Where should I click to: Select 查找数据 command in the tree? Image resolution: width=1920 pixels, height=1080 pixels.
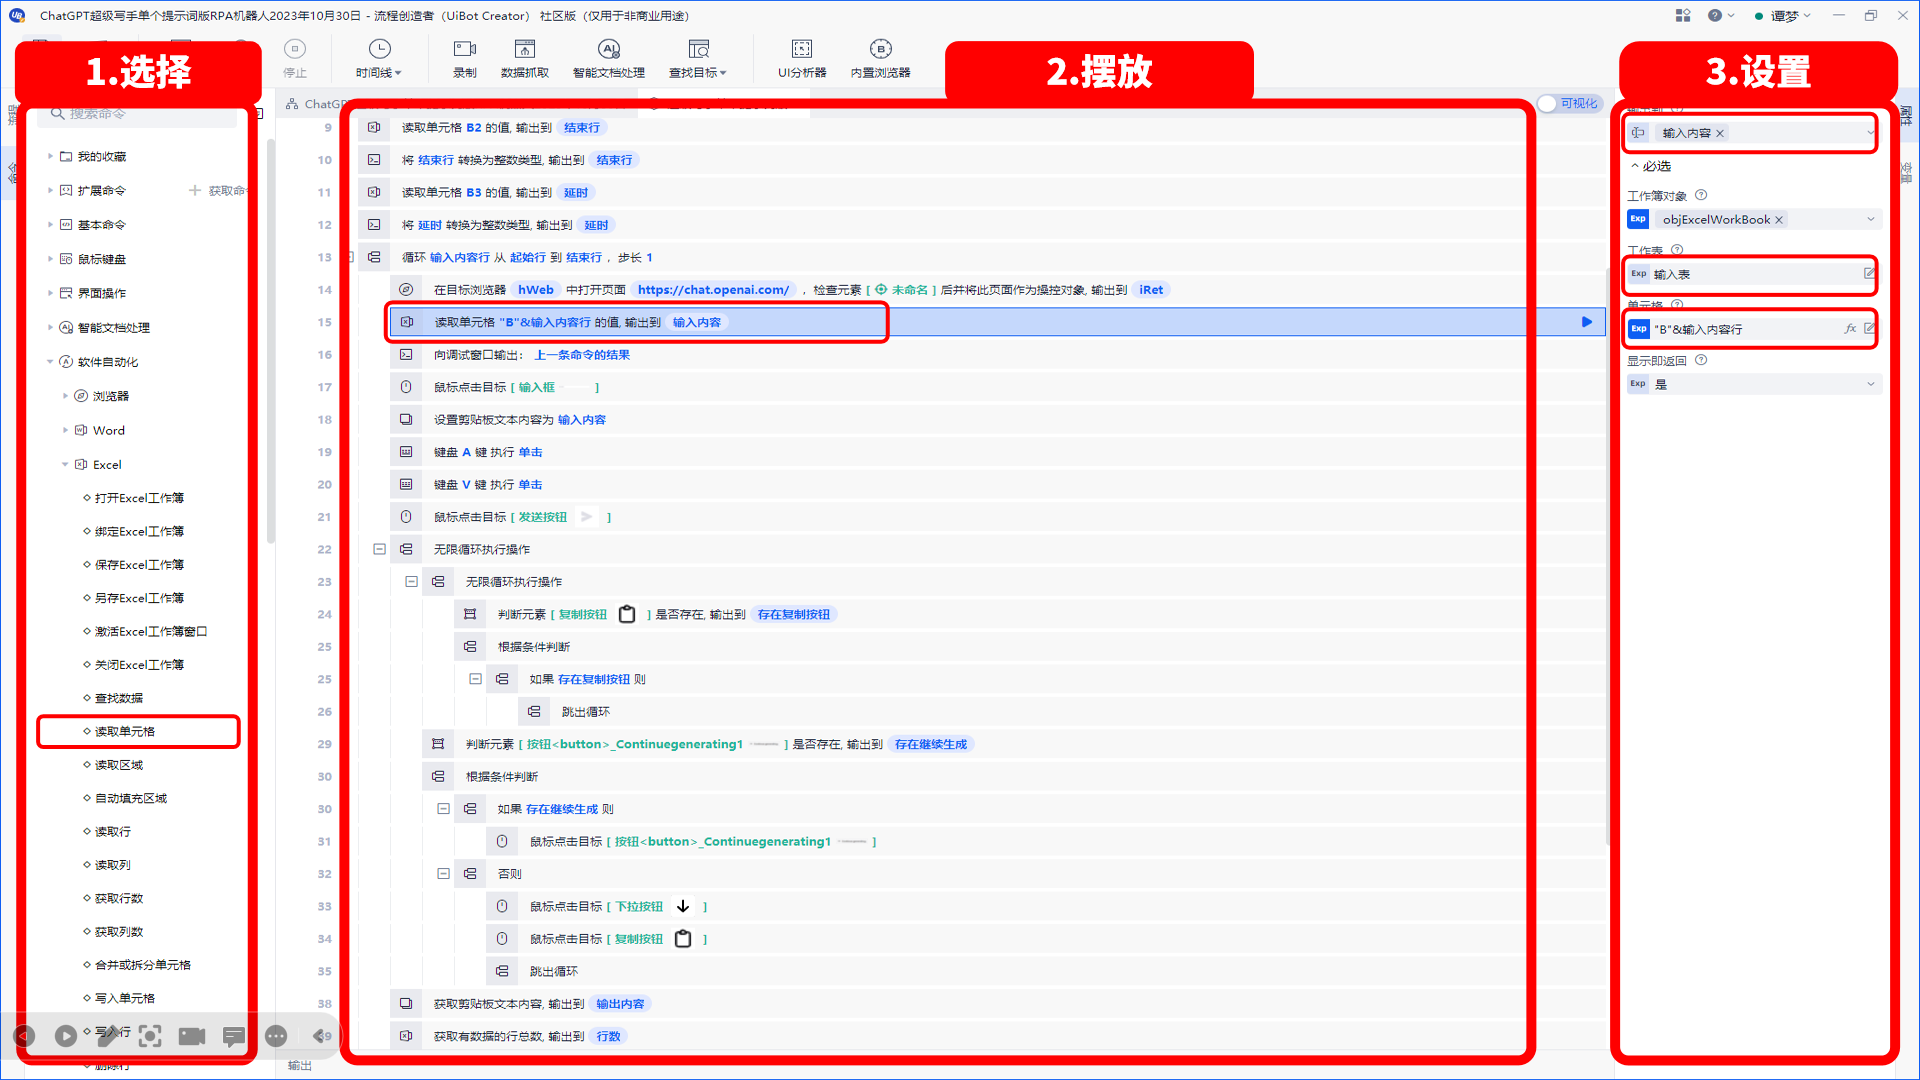click(119, 698)
